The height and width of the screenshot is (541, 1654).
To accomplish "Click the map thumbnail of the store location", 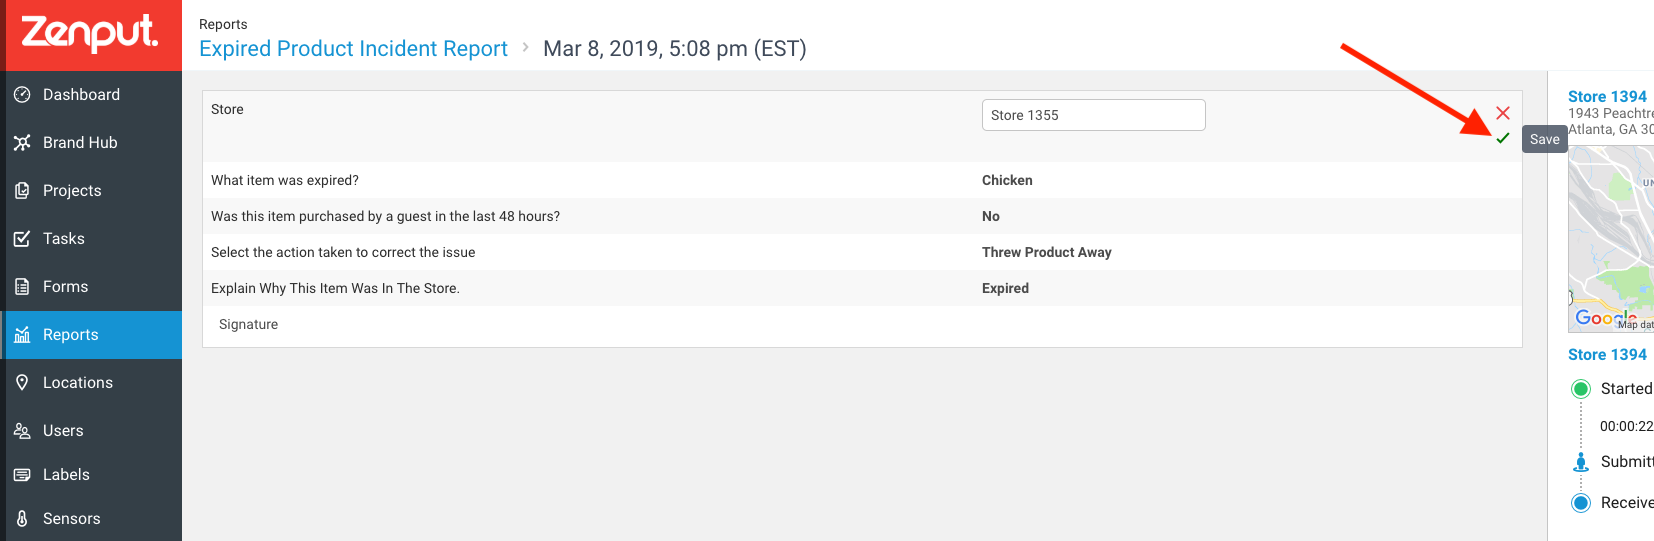I will [x=1611, y=239].
